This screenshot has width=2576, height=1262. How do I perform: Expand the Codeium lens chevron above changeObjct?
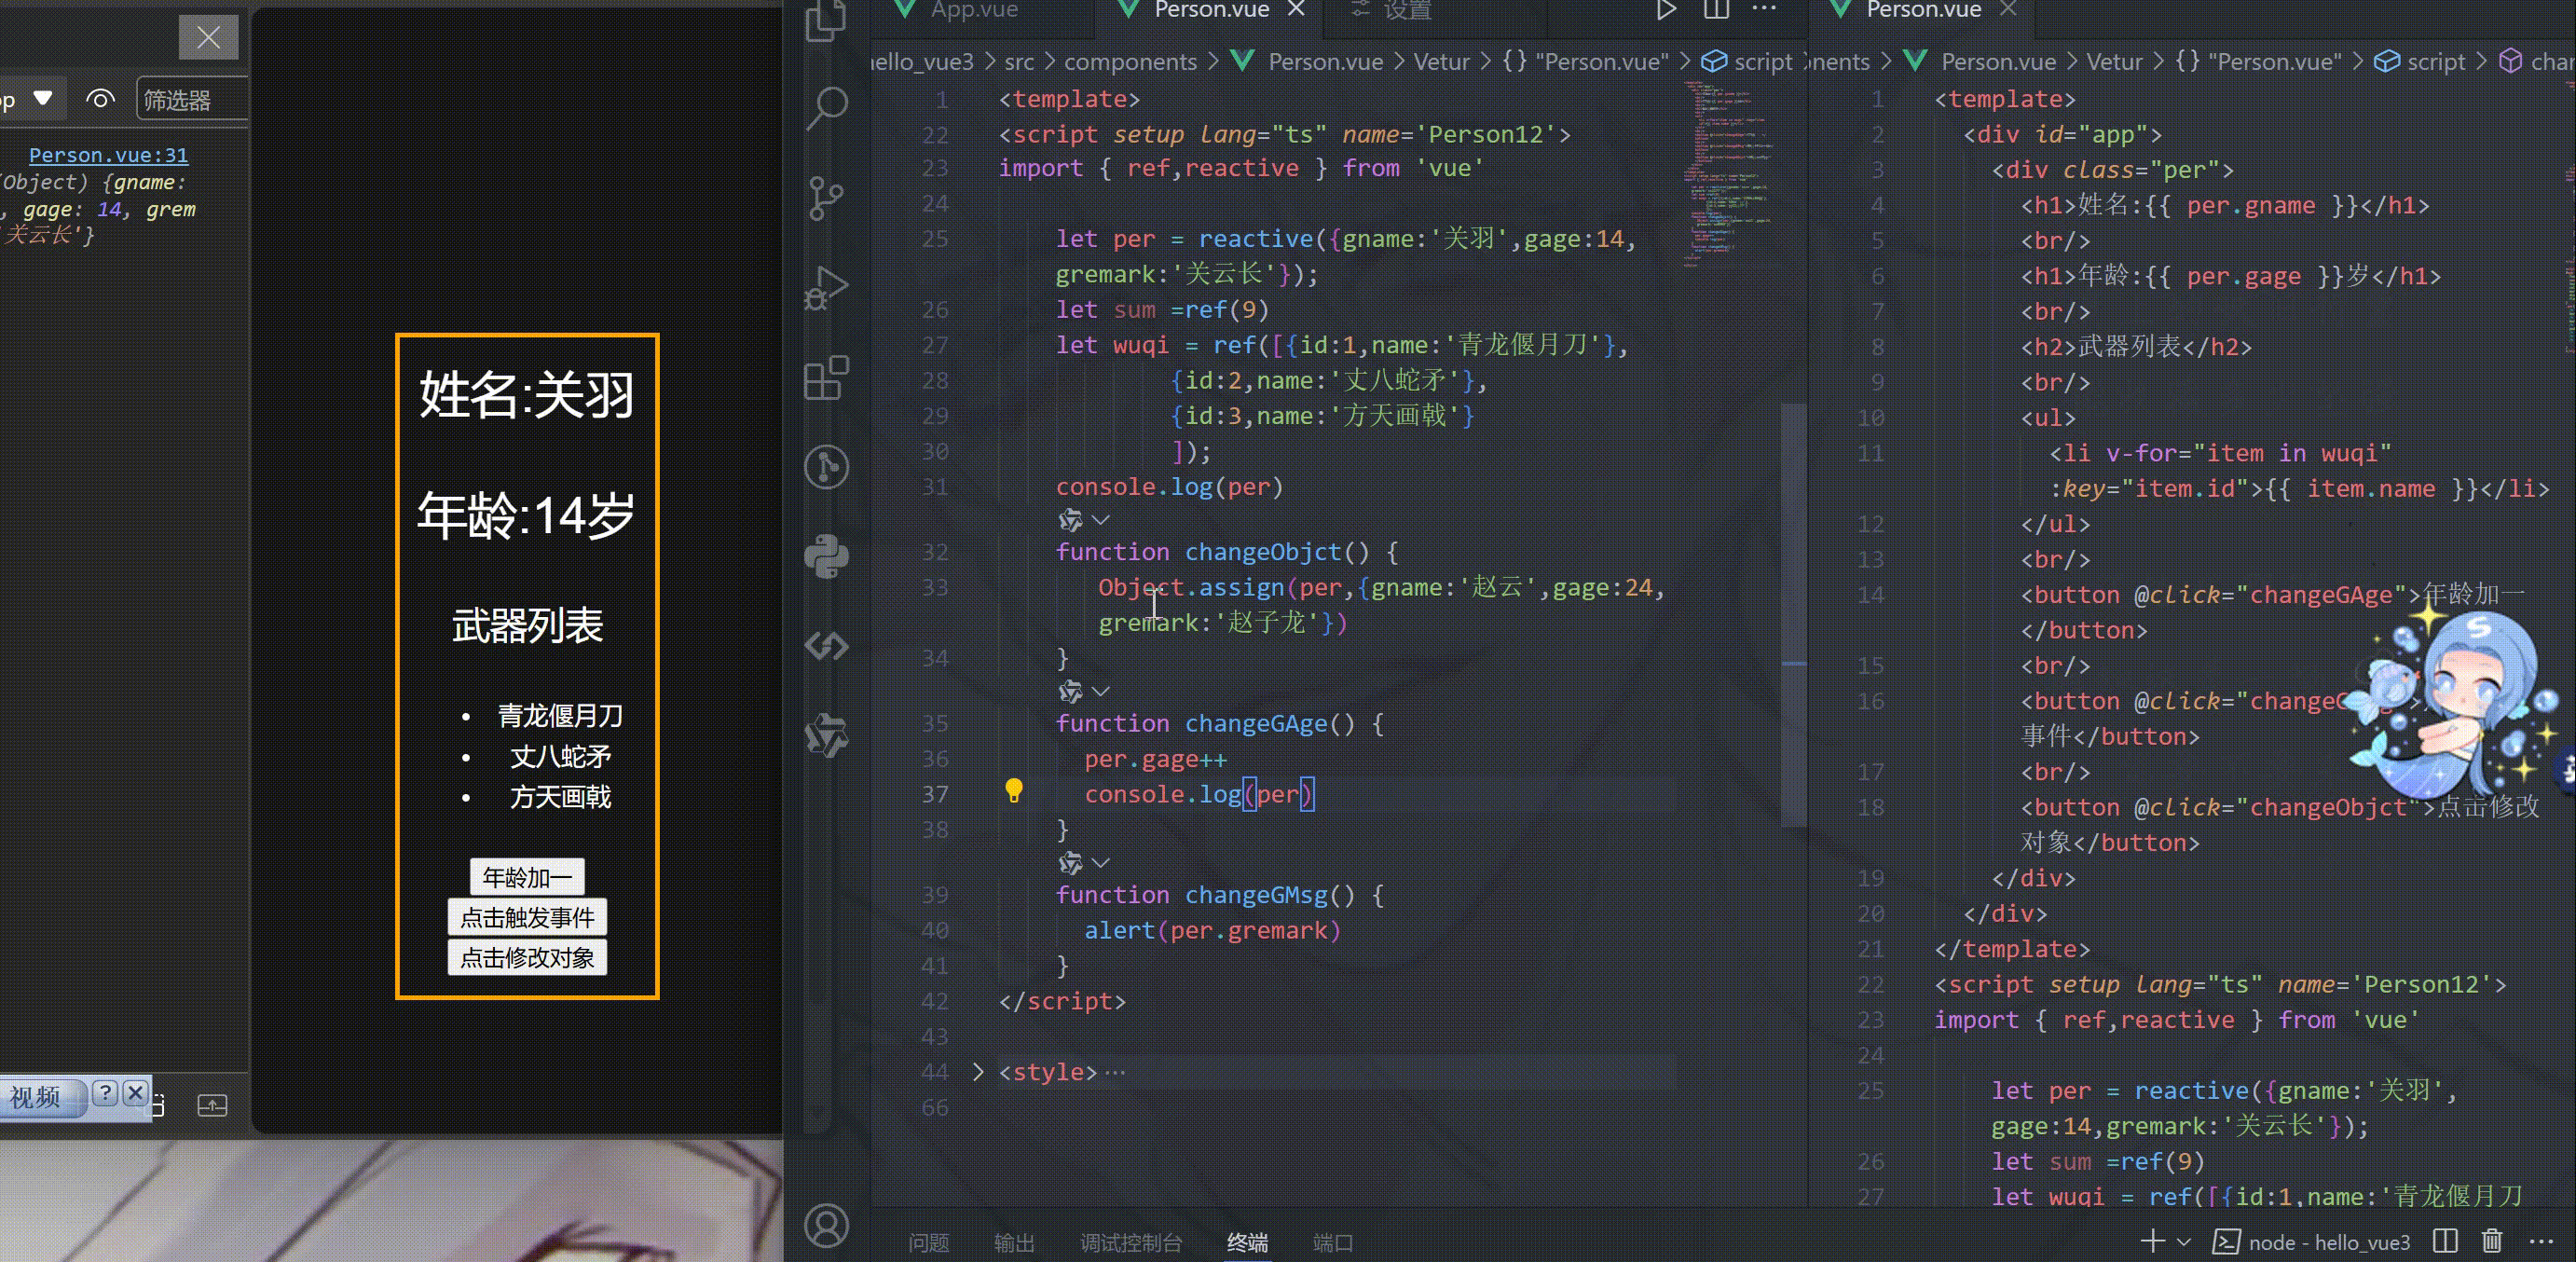pyautogui.click(x=1101, y=520)
